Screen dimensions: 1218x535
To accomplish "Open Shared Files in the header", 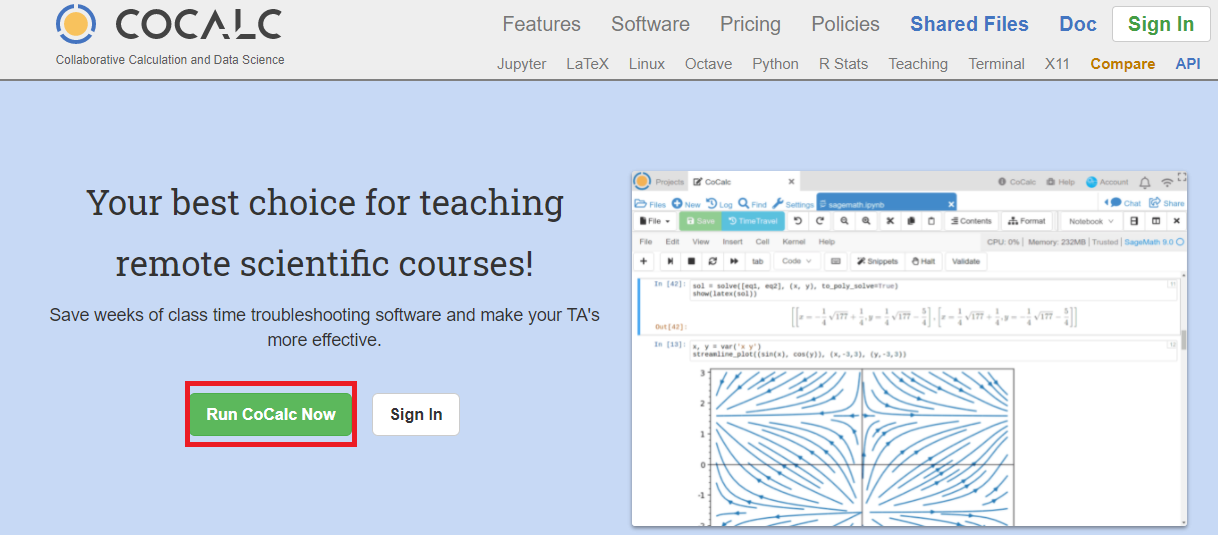I will coord(969,24).
